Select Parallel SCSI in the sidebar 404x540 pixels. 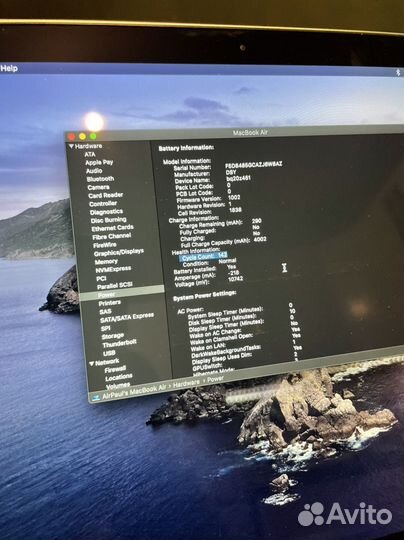click(114, 286)
